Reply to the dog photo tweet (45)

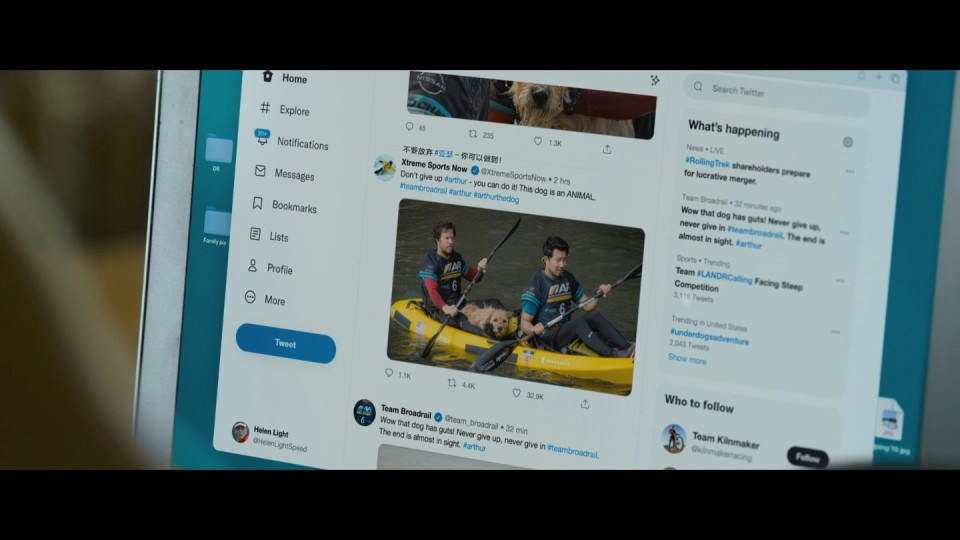414,127
